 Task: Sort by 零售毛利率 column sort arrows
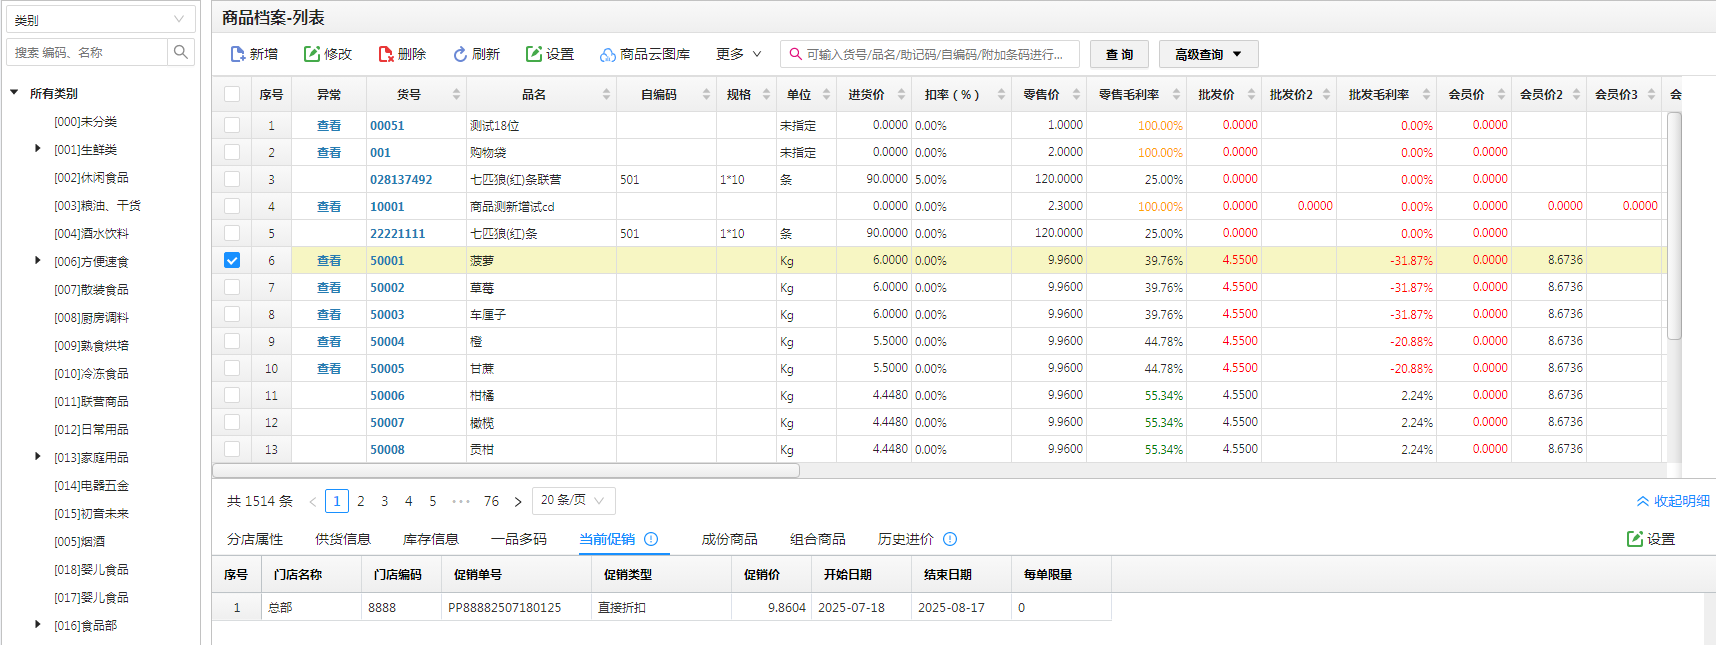pyautogui.click(x=1177, y=94)
